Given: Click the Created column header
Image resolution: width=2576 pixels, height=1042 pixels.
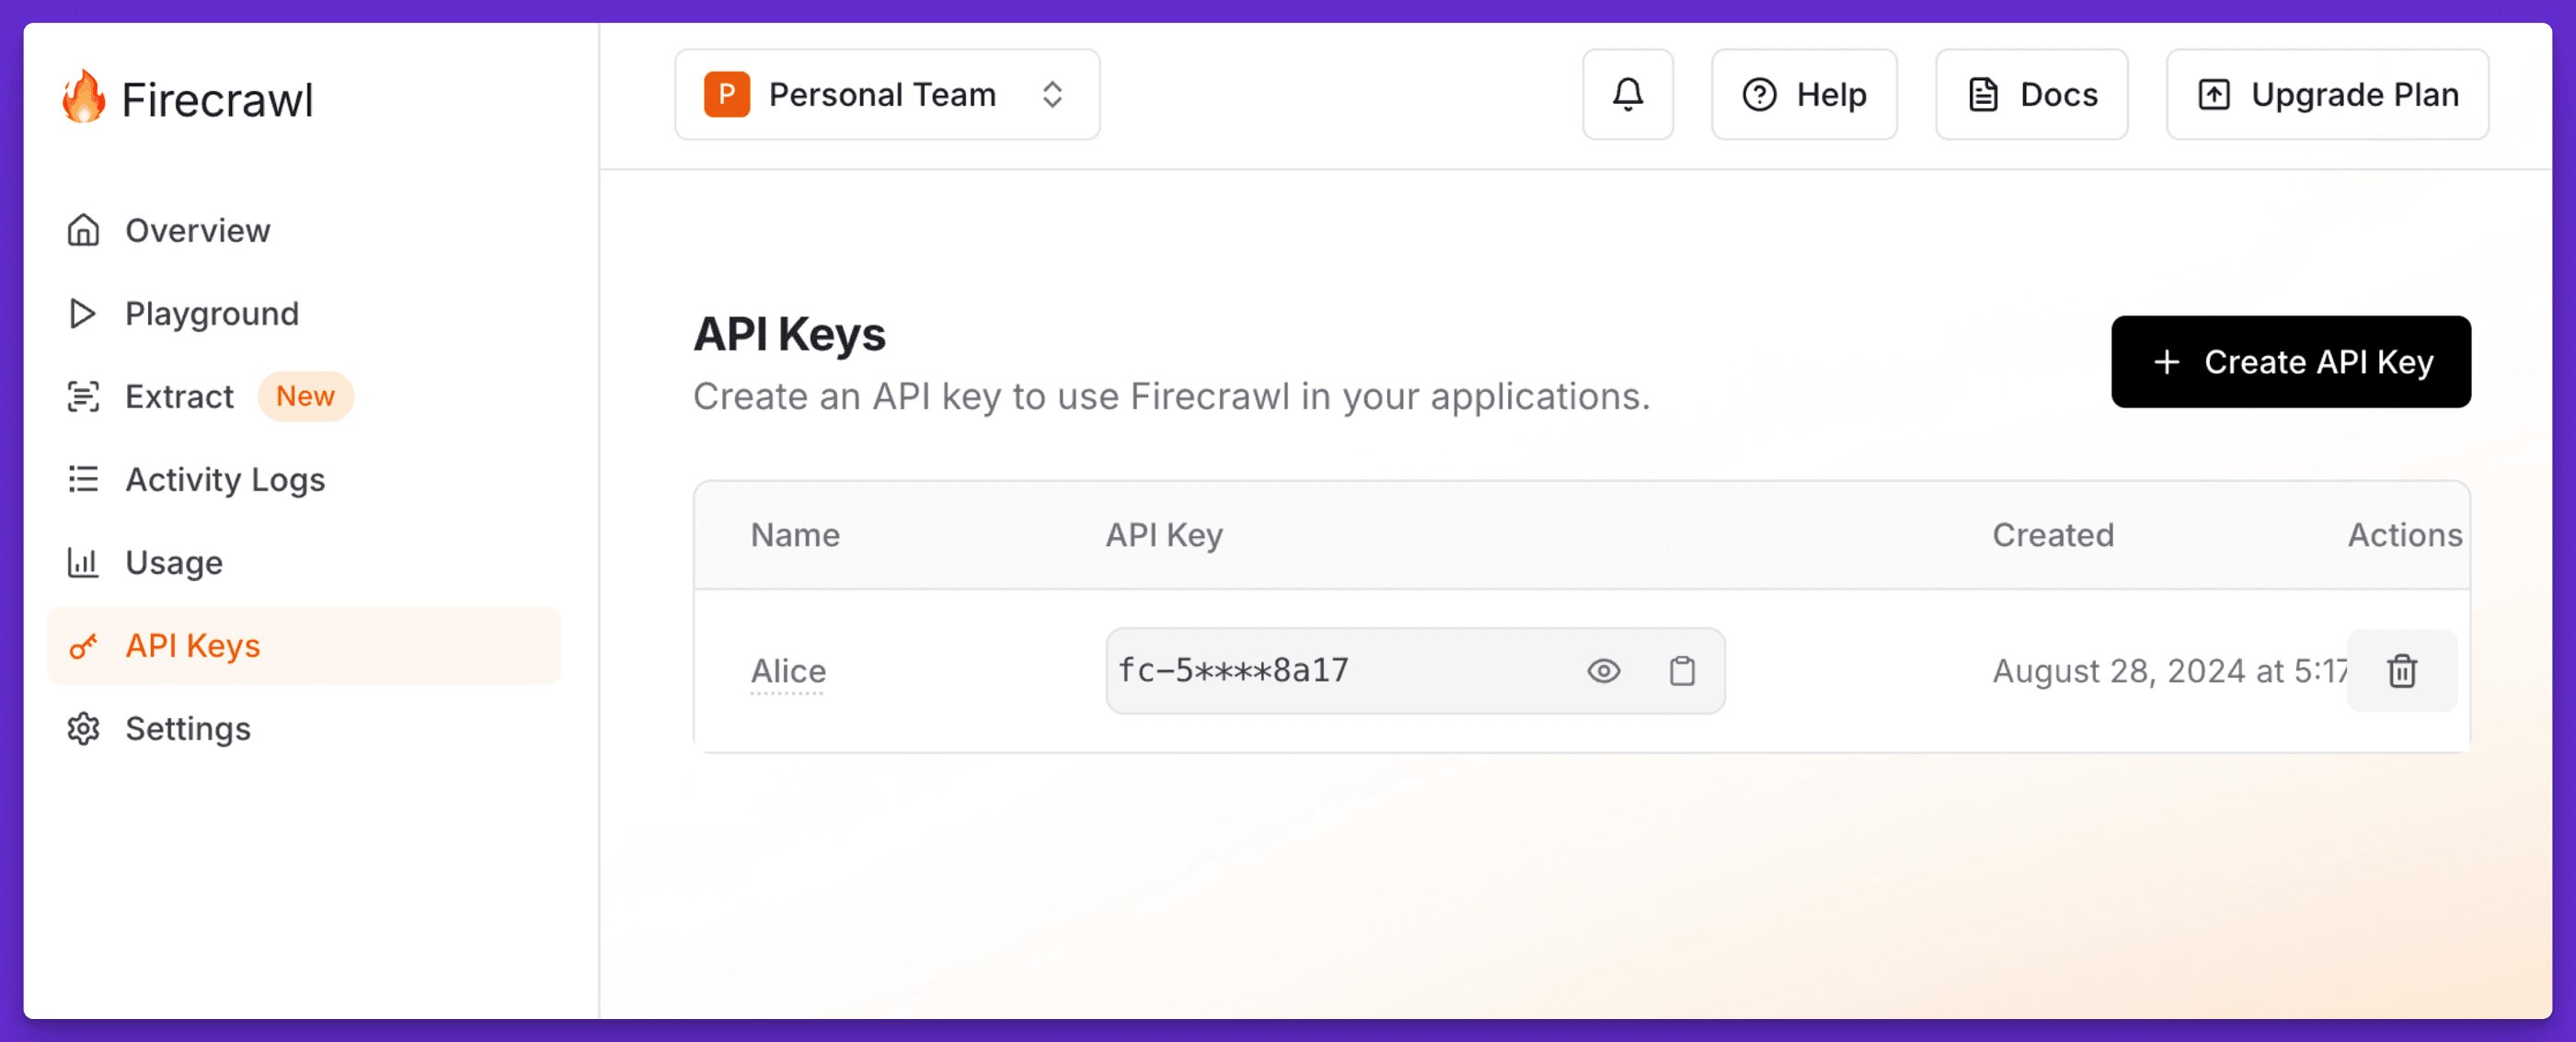Looking at the screenshot, I should pos(2053,535).
